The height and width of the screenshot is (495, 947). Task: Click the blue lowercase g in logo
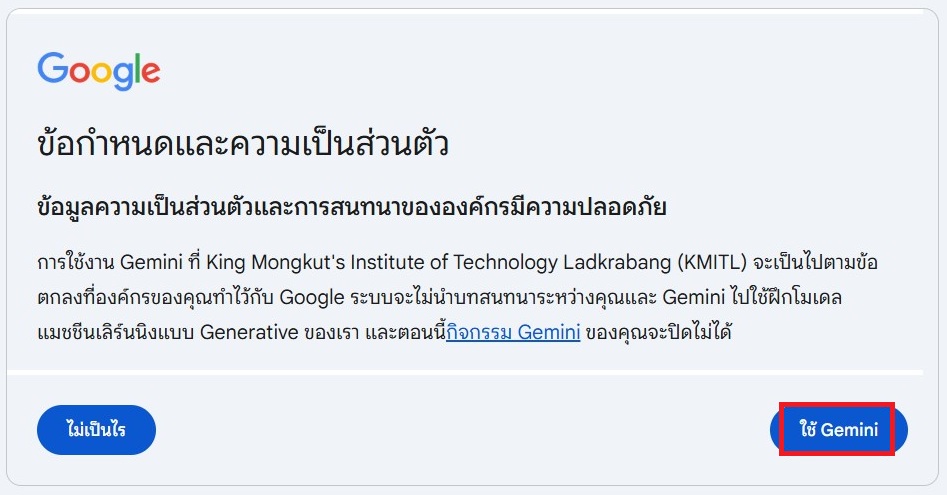123,75
